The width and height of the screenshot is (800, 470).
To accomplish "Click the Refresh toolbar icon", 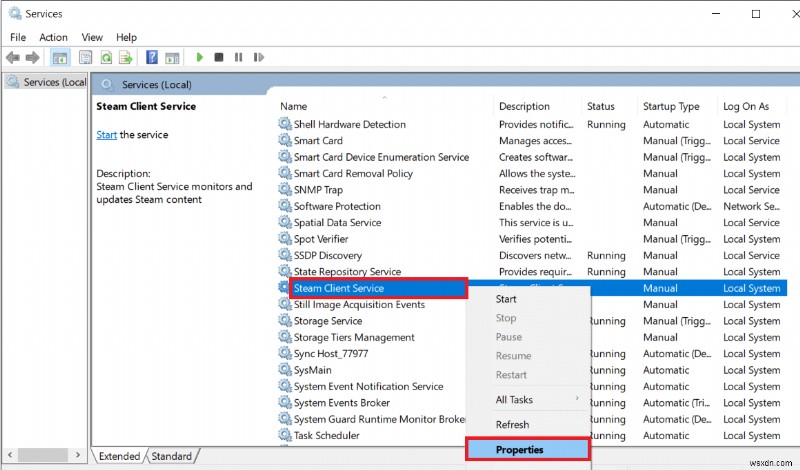I will [106, 58].
